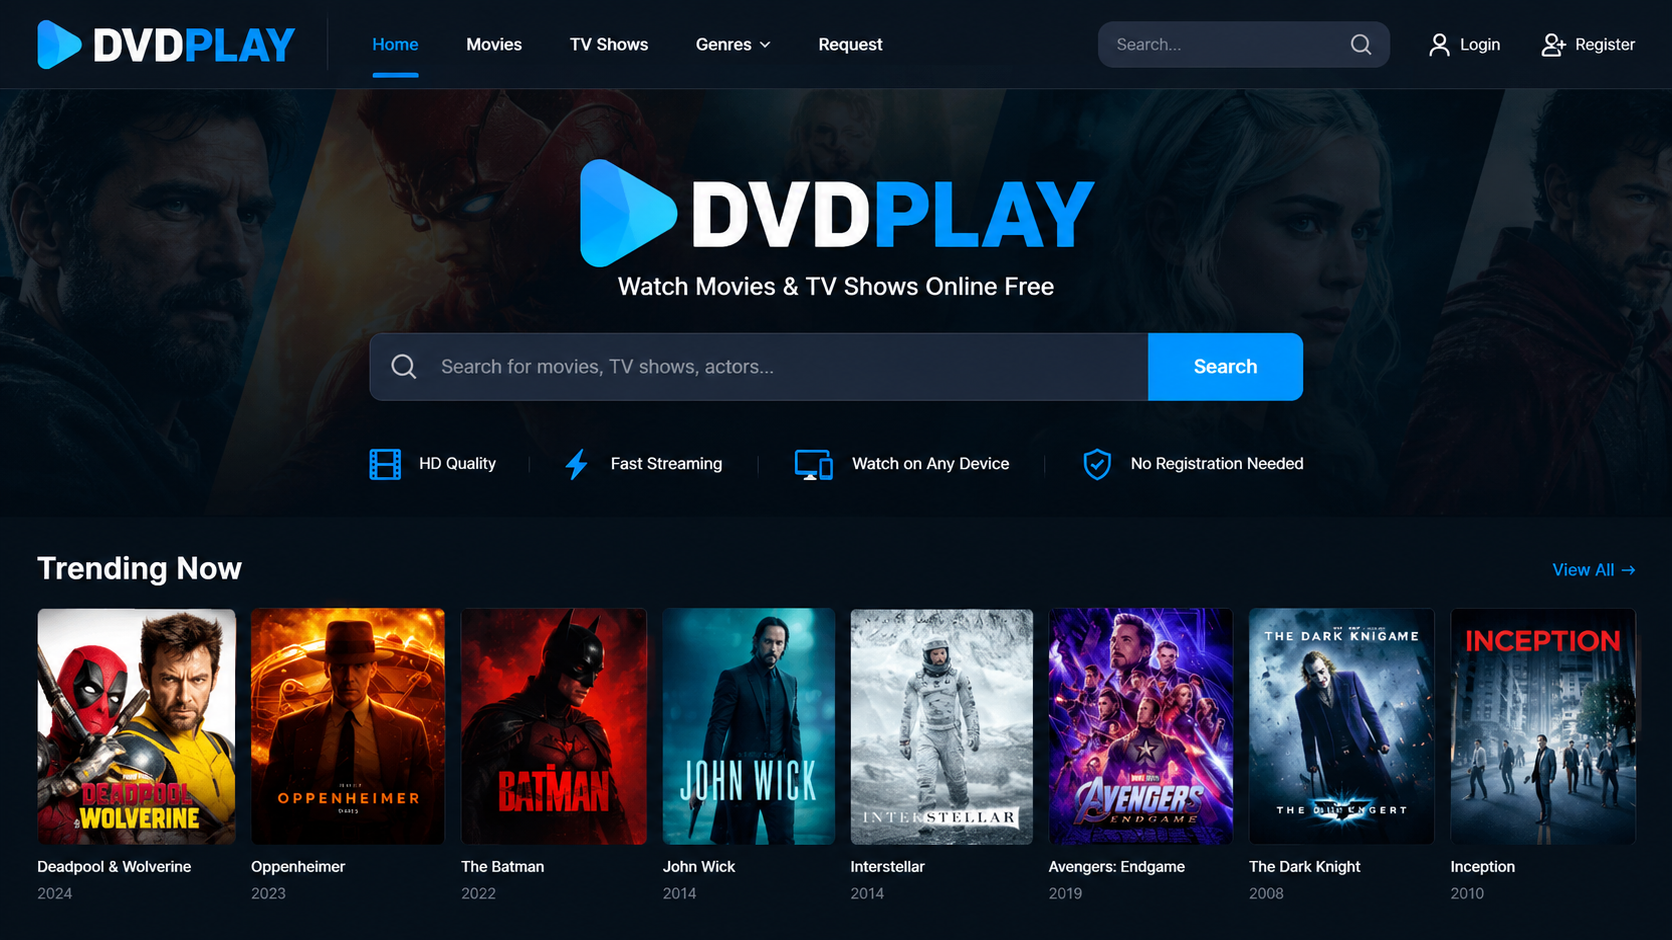Click the blue Search button
Screen dimensions: 1672x940
click(x=1225, y=367)
